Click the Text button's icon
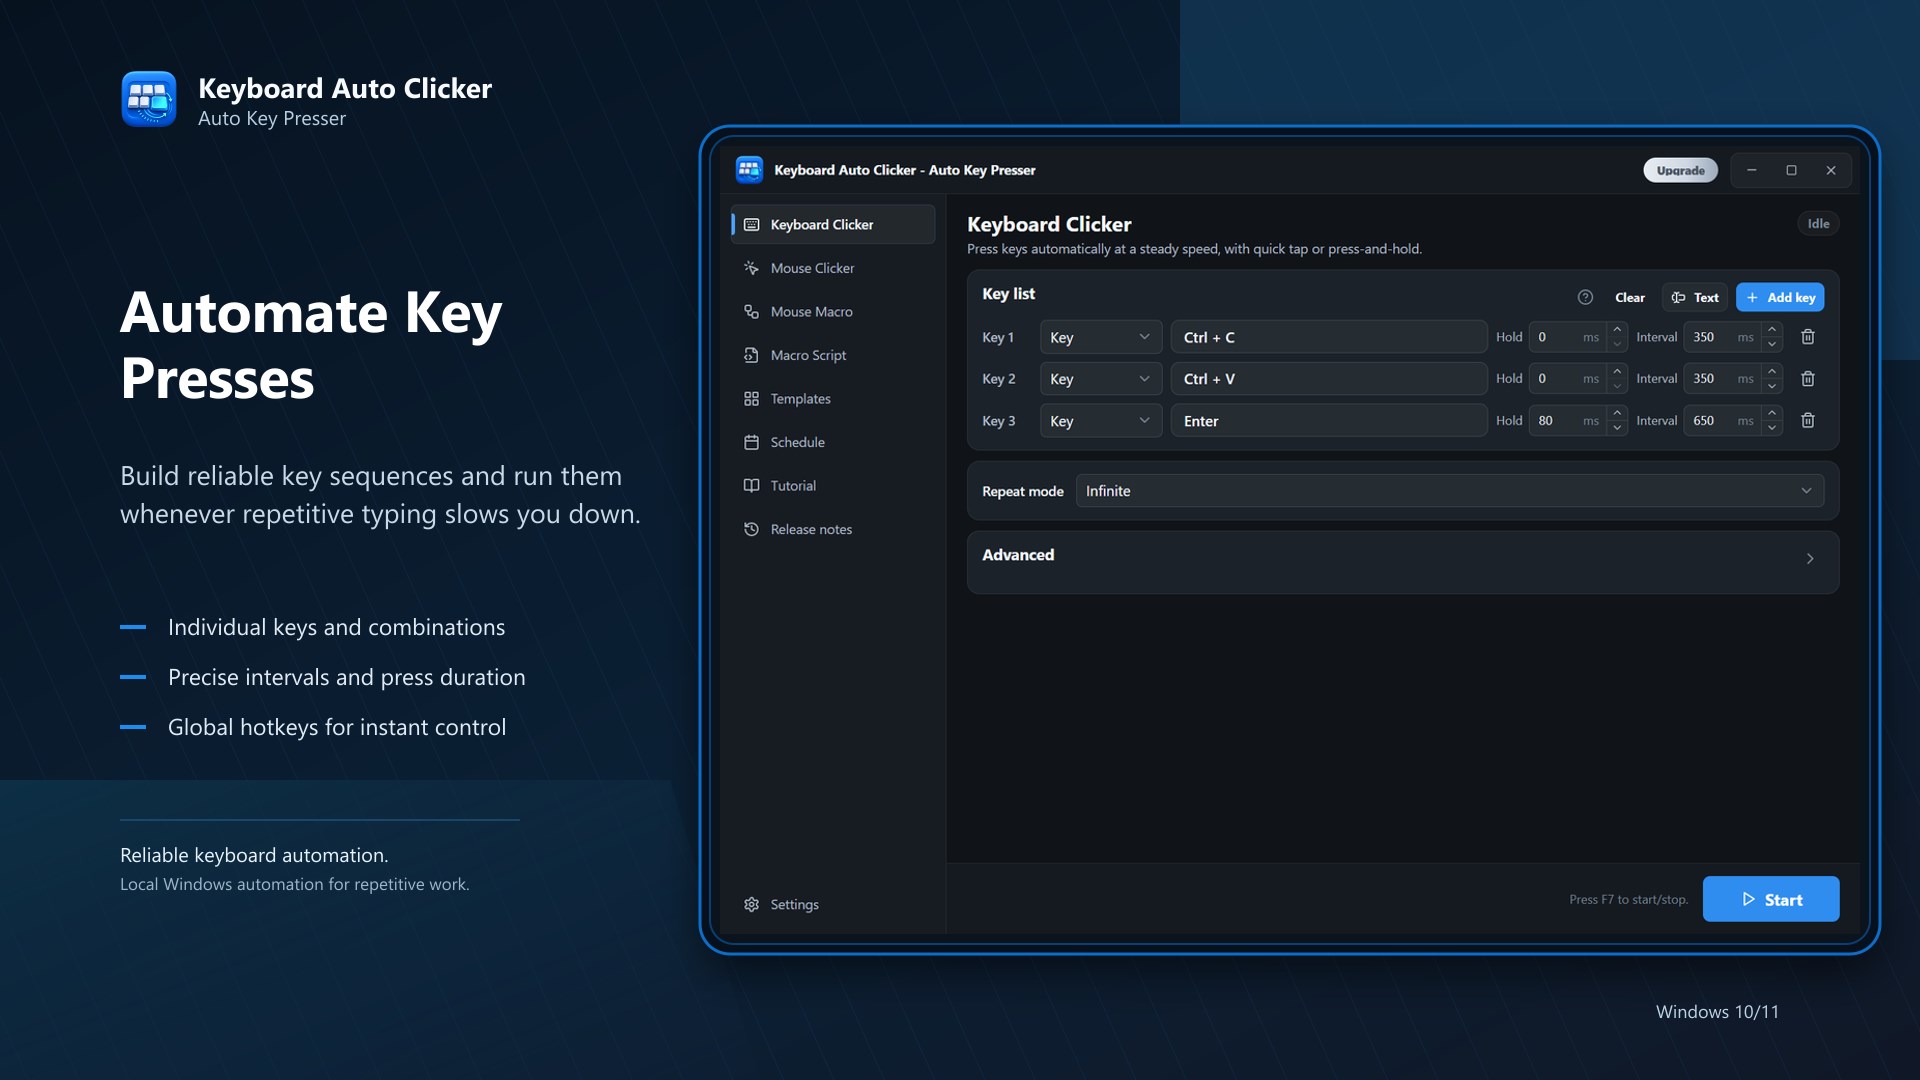1920x1080 pixels. pyautogui.click(x=1678, y=297)
